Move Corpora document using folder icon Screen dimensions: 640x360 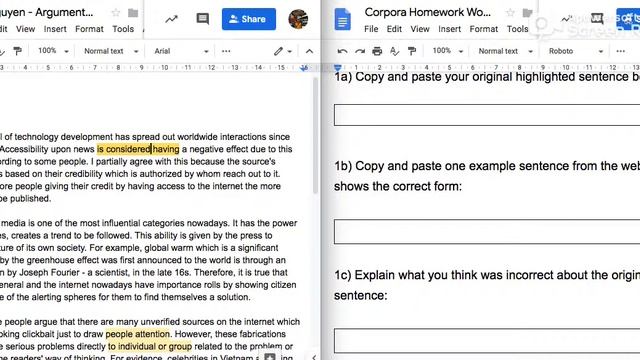pyautogui.click(x=527, y=13)
